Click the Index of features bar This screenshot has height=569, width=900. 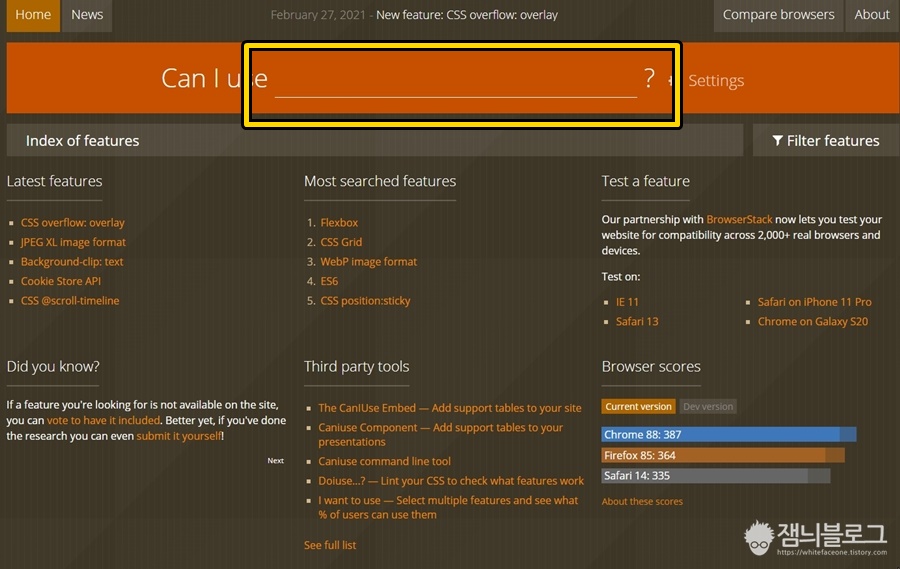tap(375, 140)
